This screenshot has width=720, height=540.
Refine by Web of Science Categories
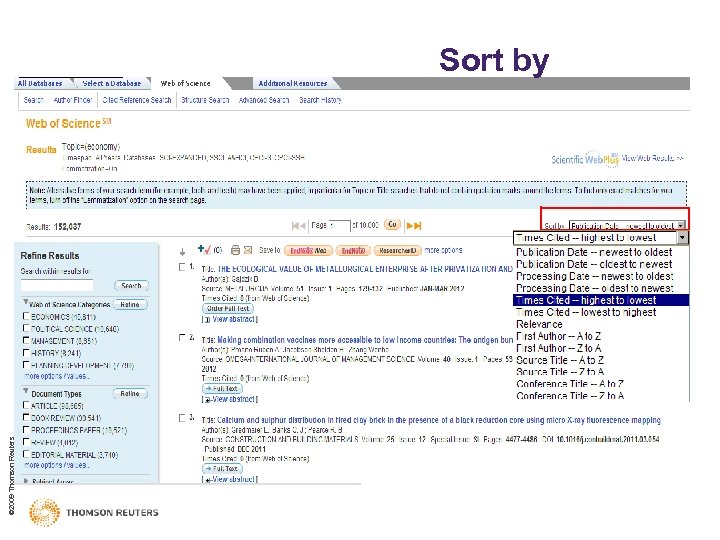pyautogui.click(x=130, y=304)
